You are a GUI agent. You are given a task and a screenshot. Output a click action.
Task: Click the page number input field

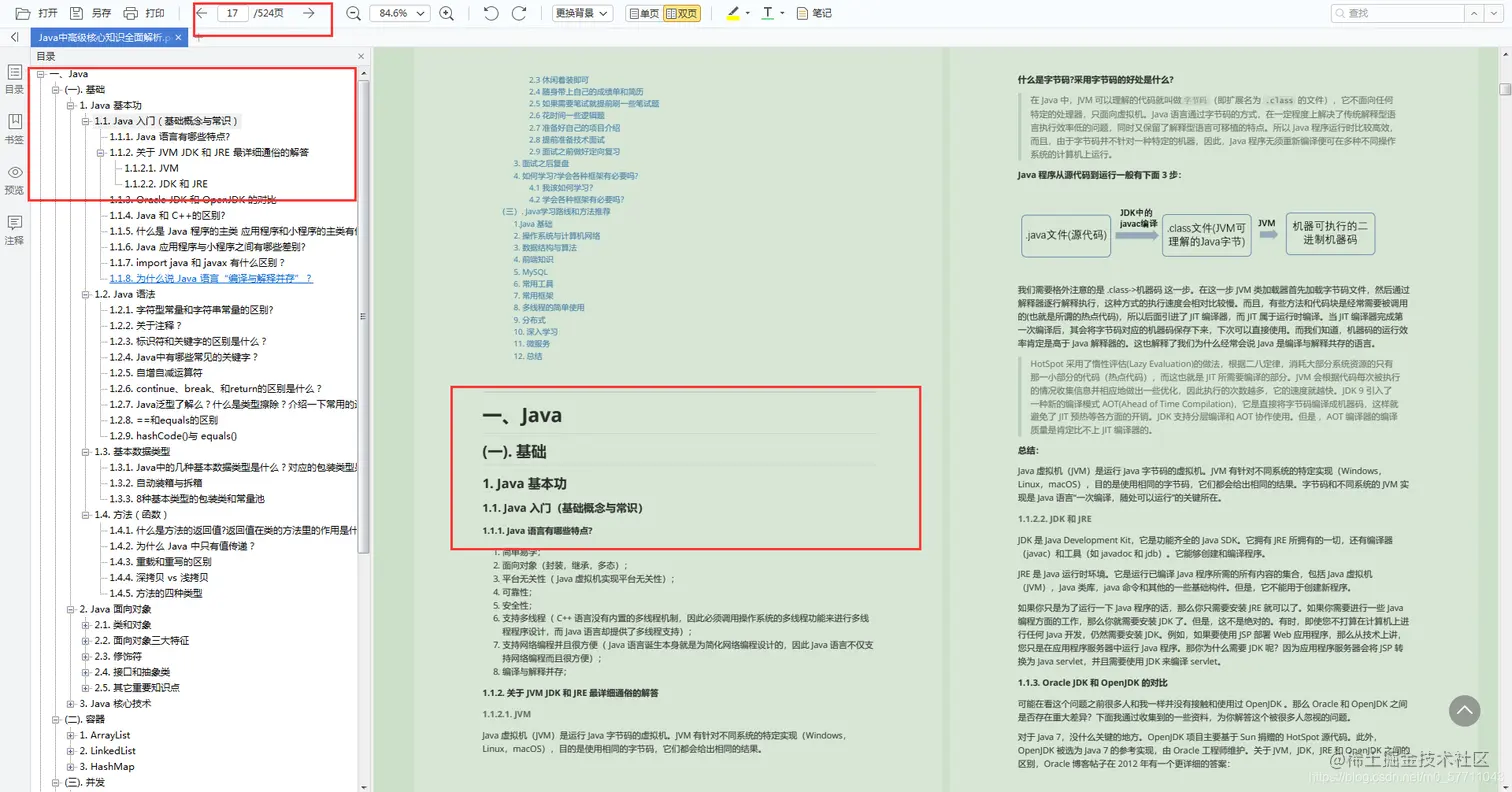coord(232,13)
